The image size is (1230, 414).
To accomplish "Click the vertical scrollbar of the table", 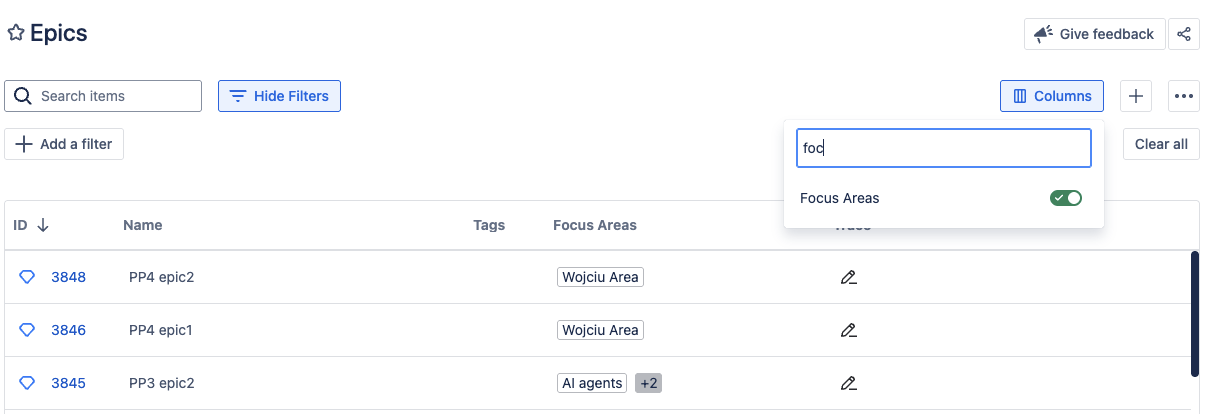I will point(1194,314).
